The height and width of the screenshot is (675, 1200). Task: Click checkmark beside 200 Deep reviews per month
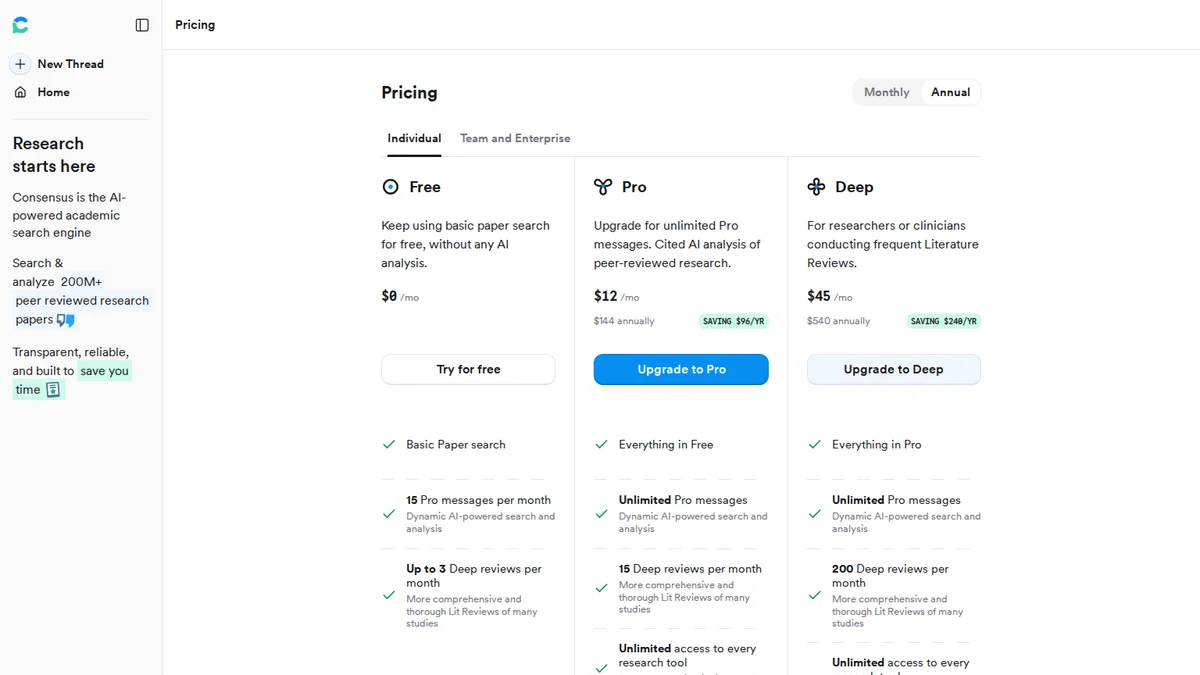(814, 595)
